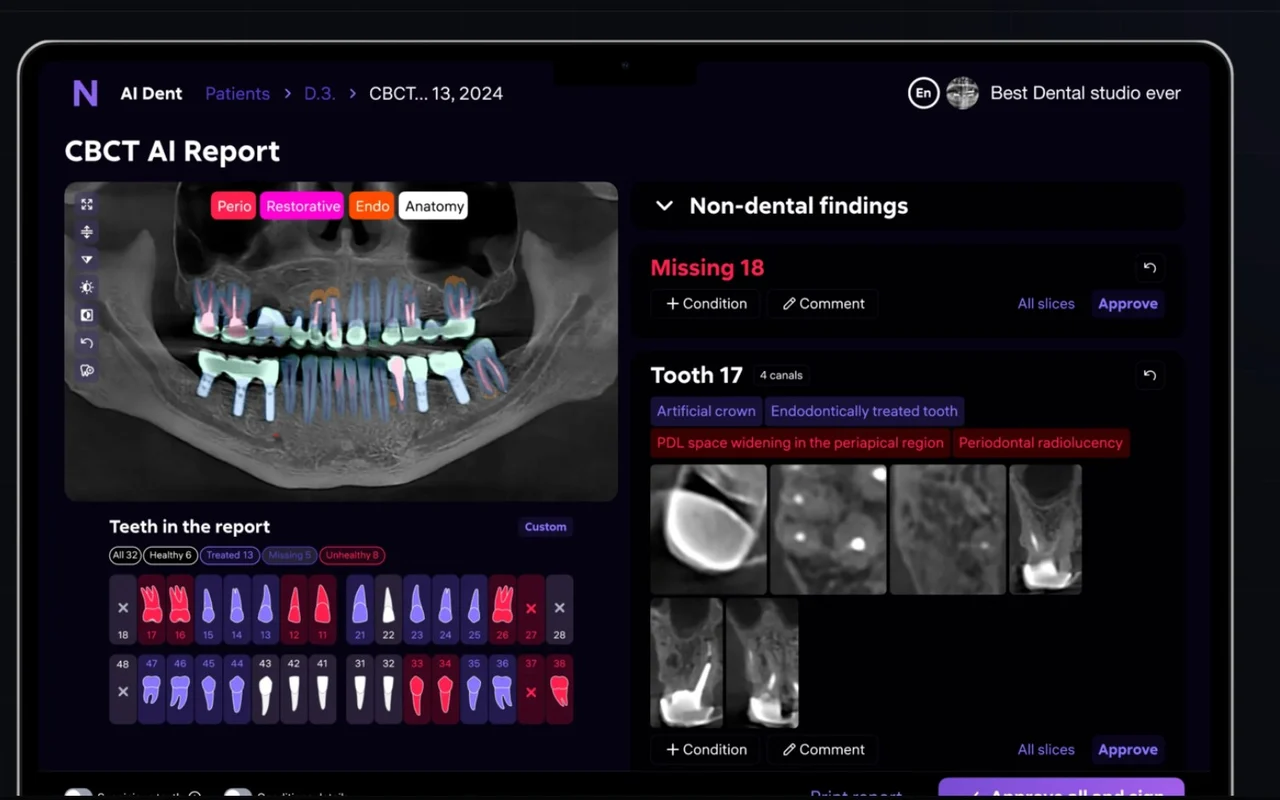
Task: Filter teeth by Treated 13
Action: tap(230, 555)
